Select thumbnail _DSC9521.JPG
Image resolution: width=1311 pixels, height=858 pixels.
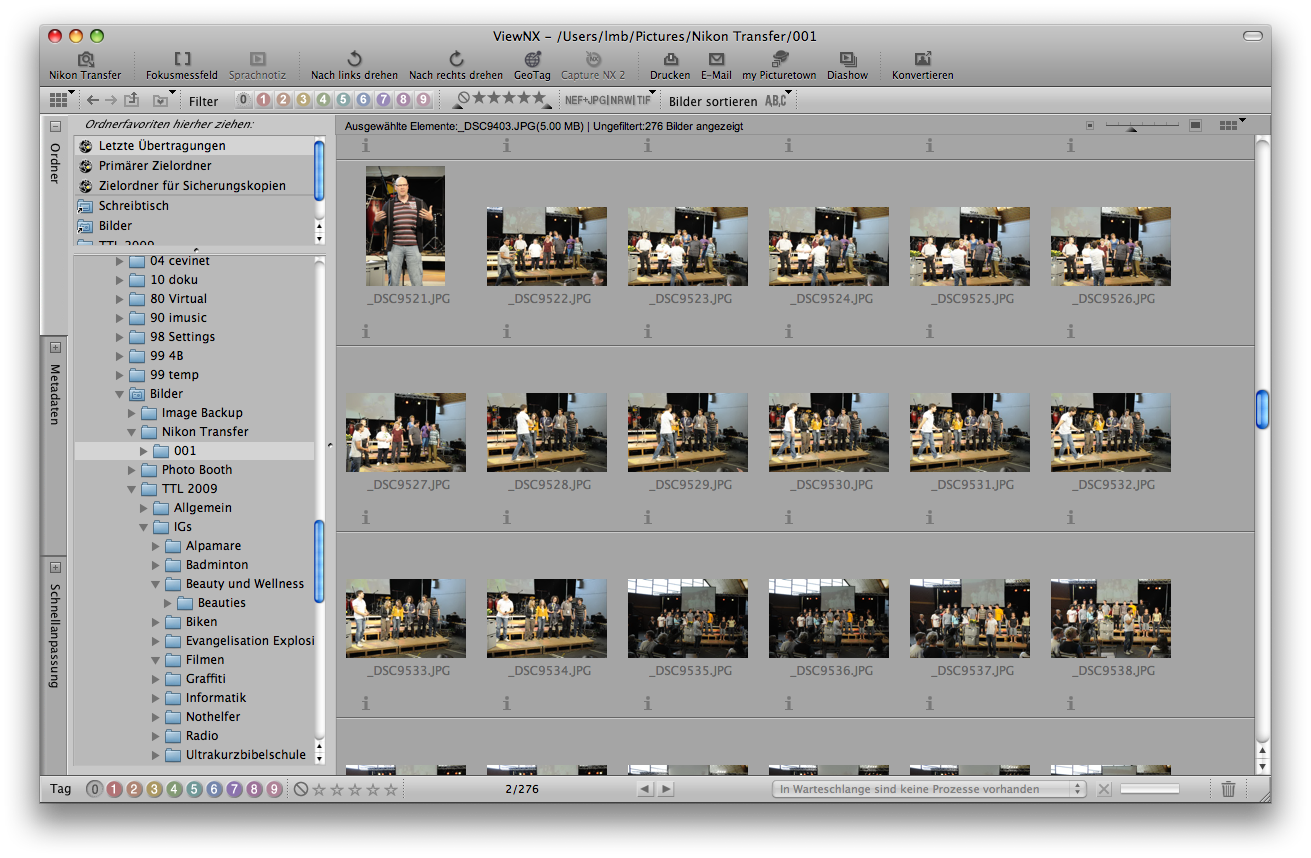(x=405, y=227)
